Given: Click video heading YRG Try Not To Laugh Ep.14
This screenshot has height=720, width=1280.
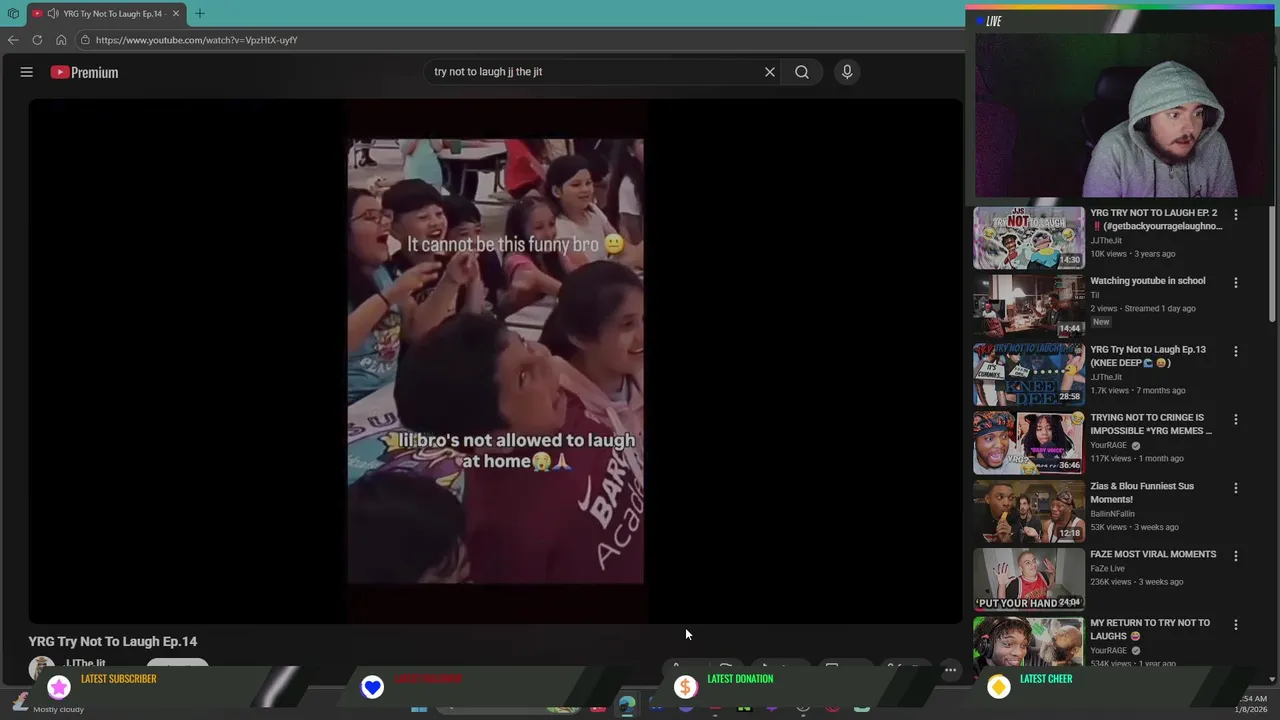Looking at the screenshot, I should pyautogui.click(x=113, y=641).
